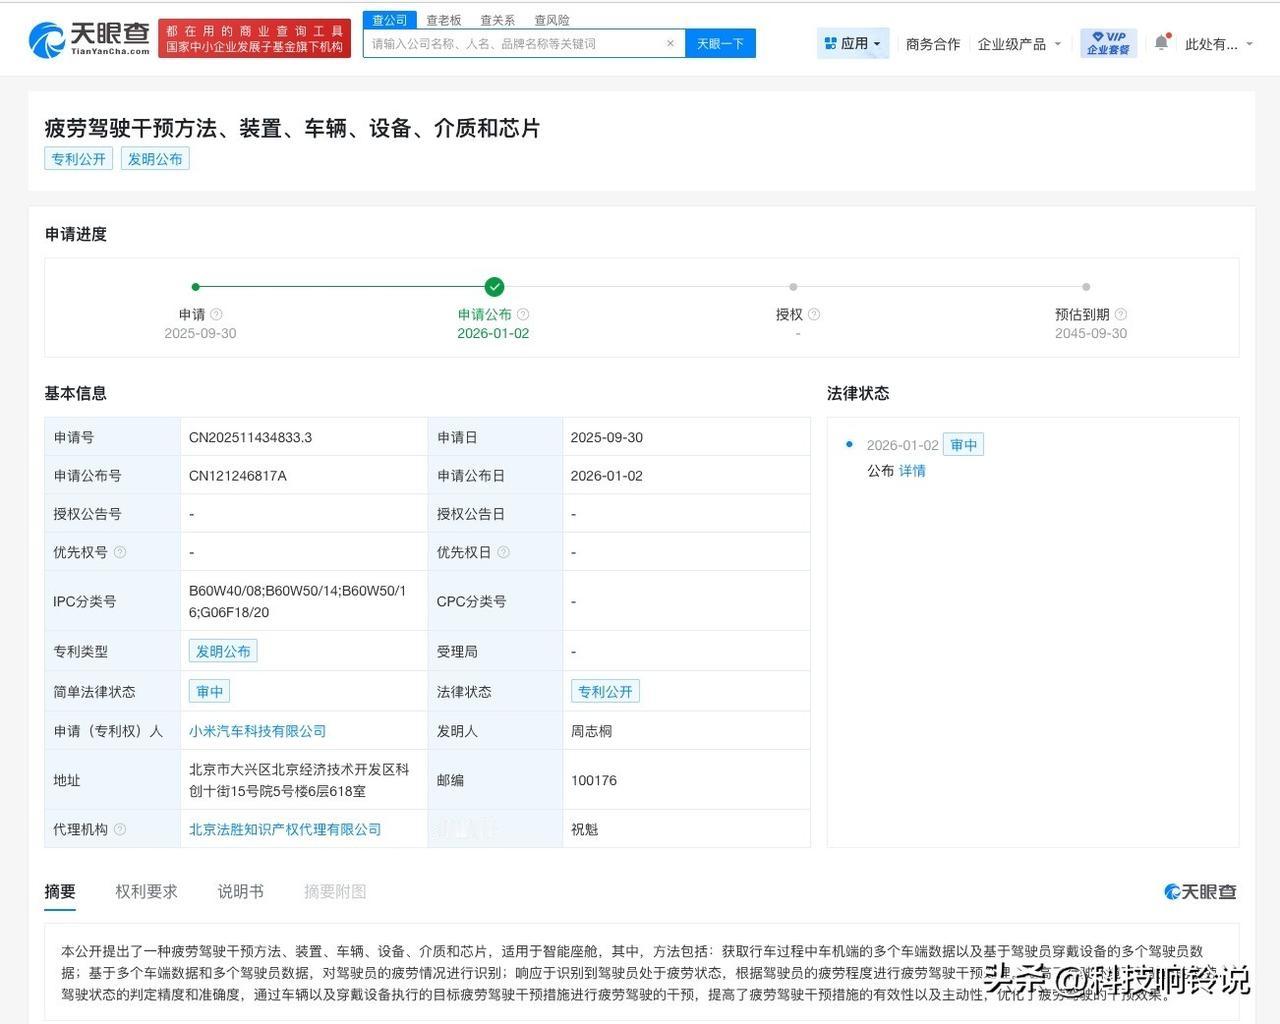1280x1024 pixels.
Task: Click the help icon next to 优先权号
Action: click(120, 551)
